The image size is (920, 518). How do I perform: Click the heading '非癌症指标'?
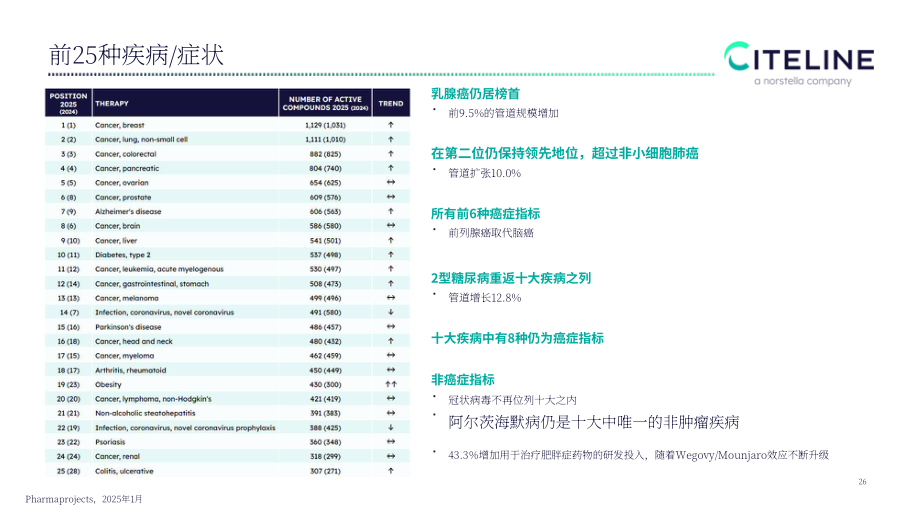[x=463, y=380]
